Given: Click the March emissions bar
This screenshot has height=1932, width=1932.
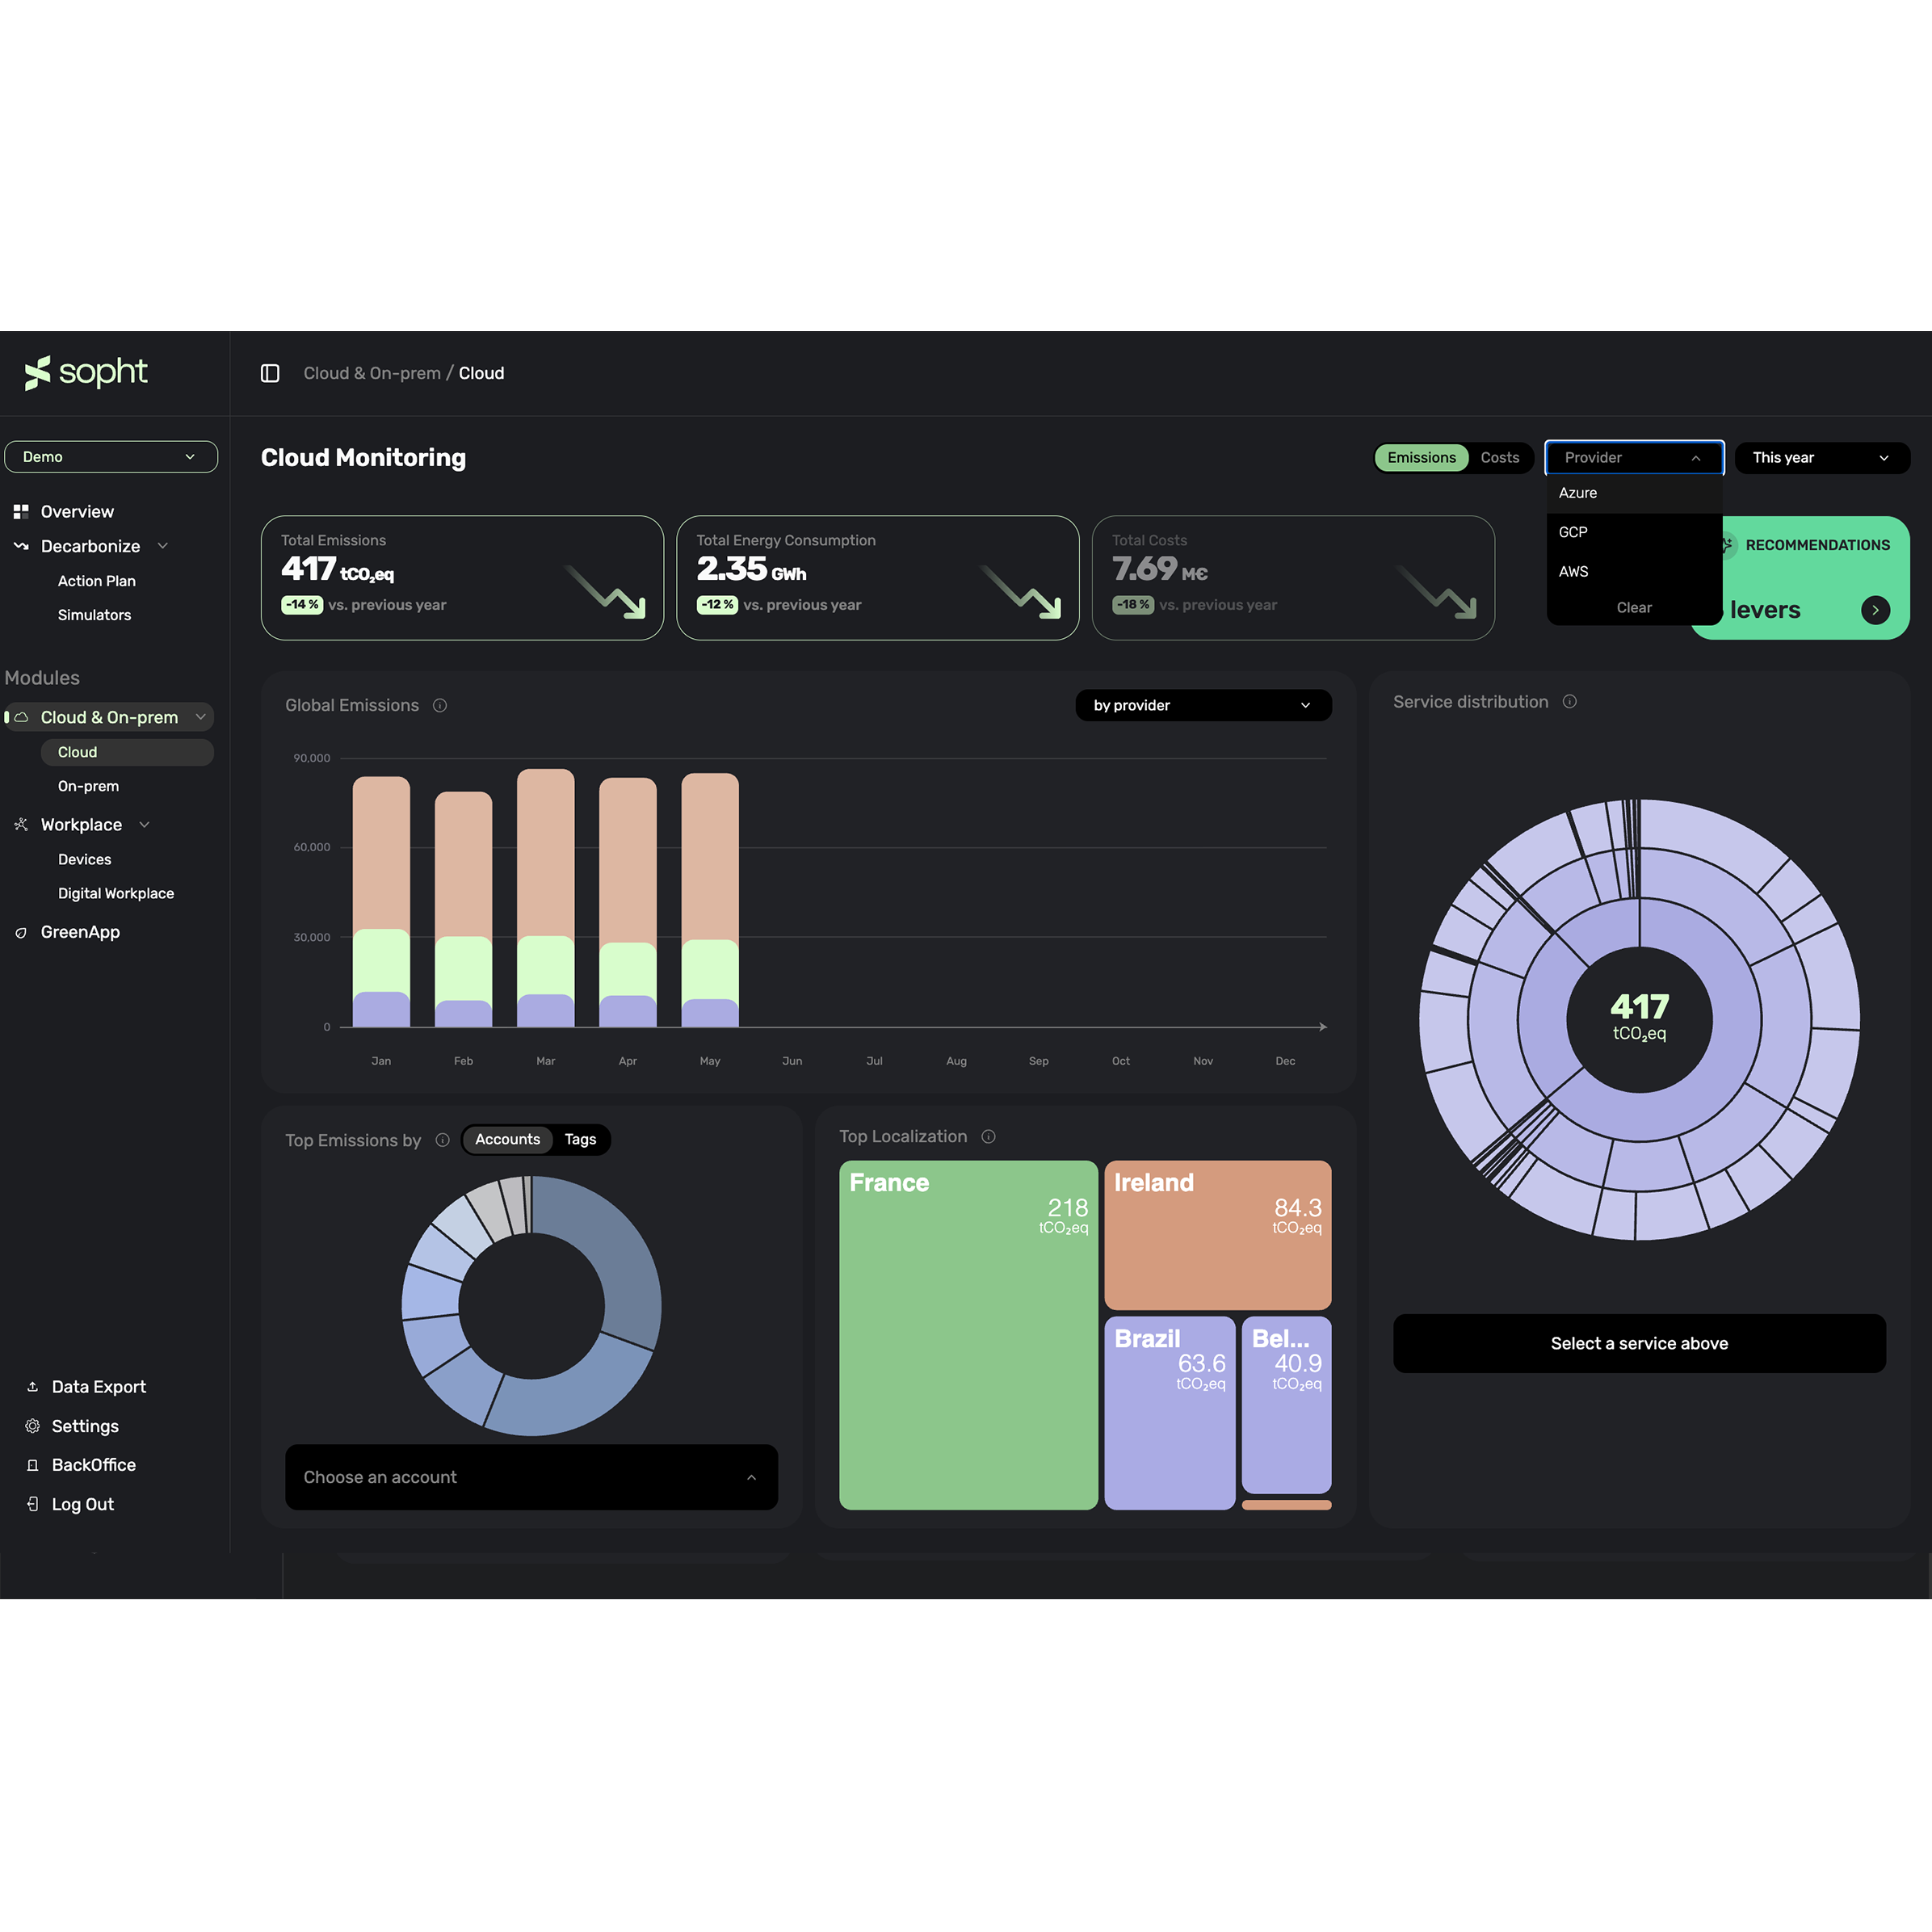Looking at the screenshot, I should (545, 897).
